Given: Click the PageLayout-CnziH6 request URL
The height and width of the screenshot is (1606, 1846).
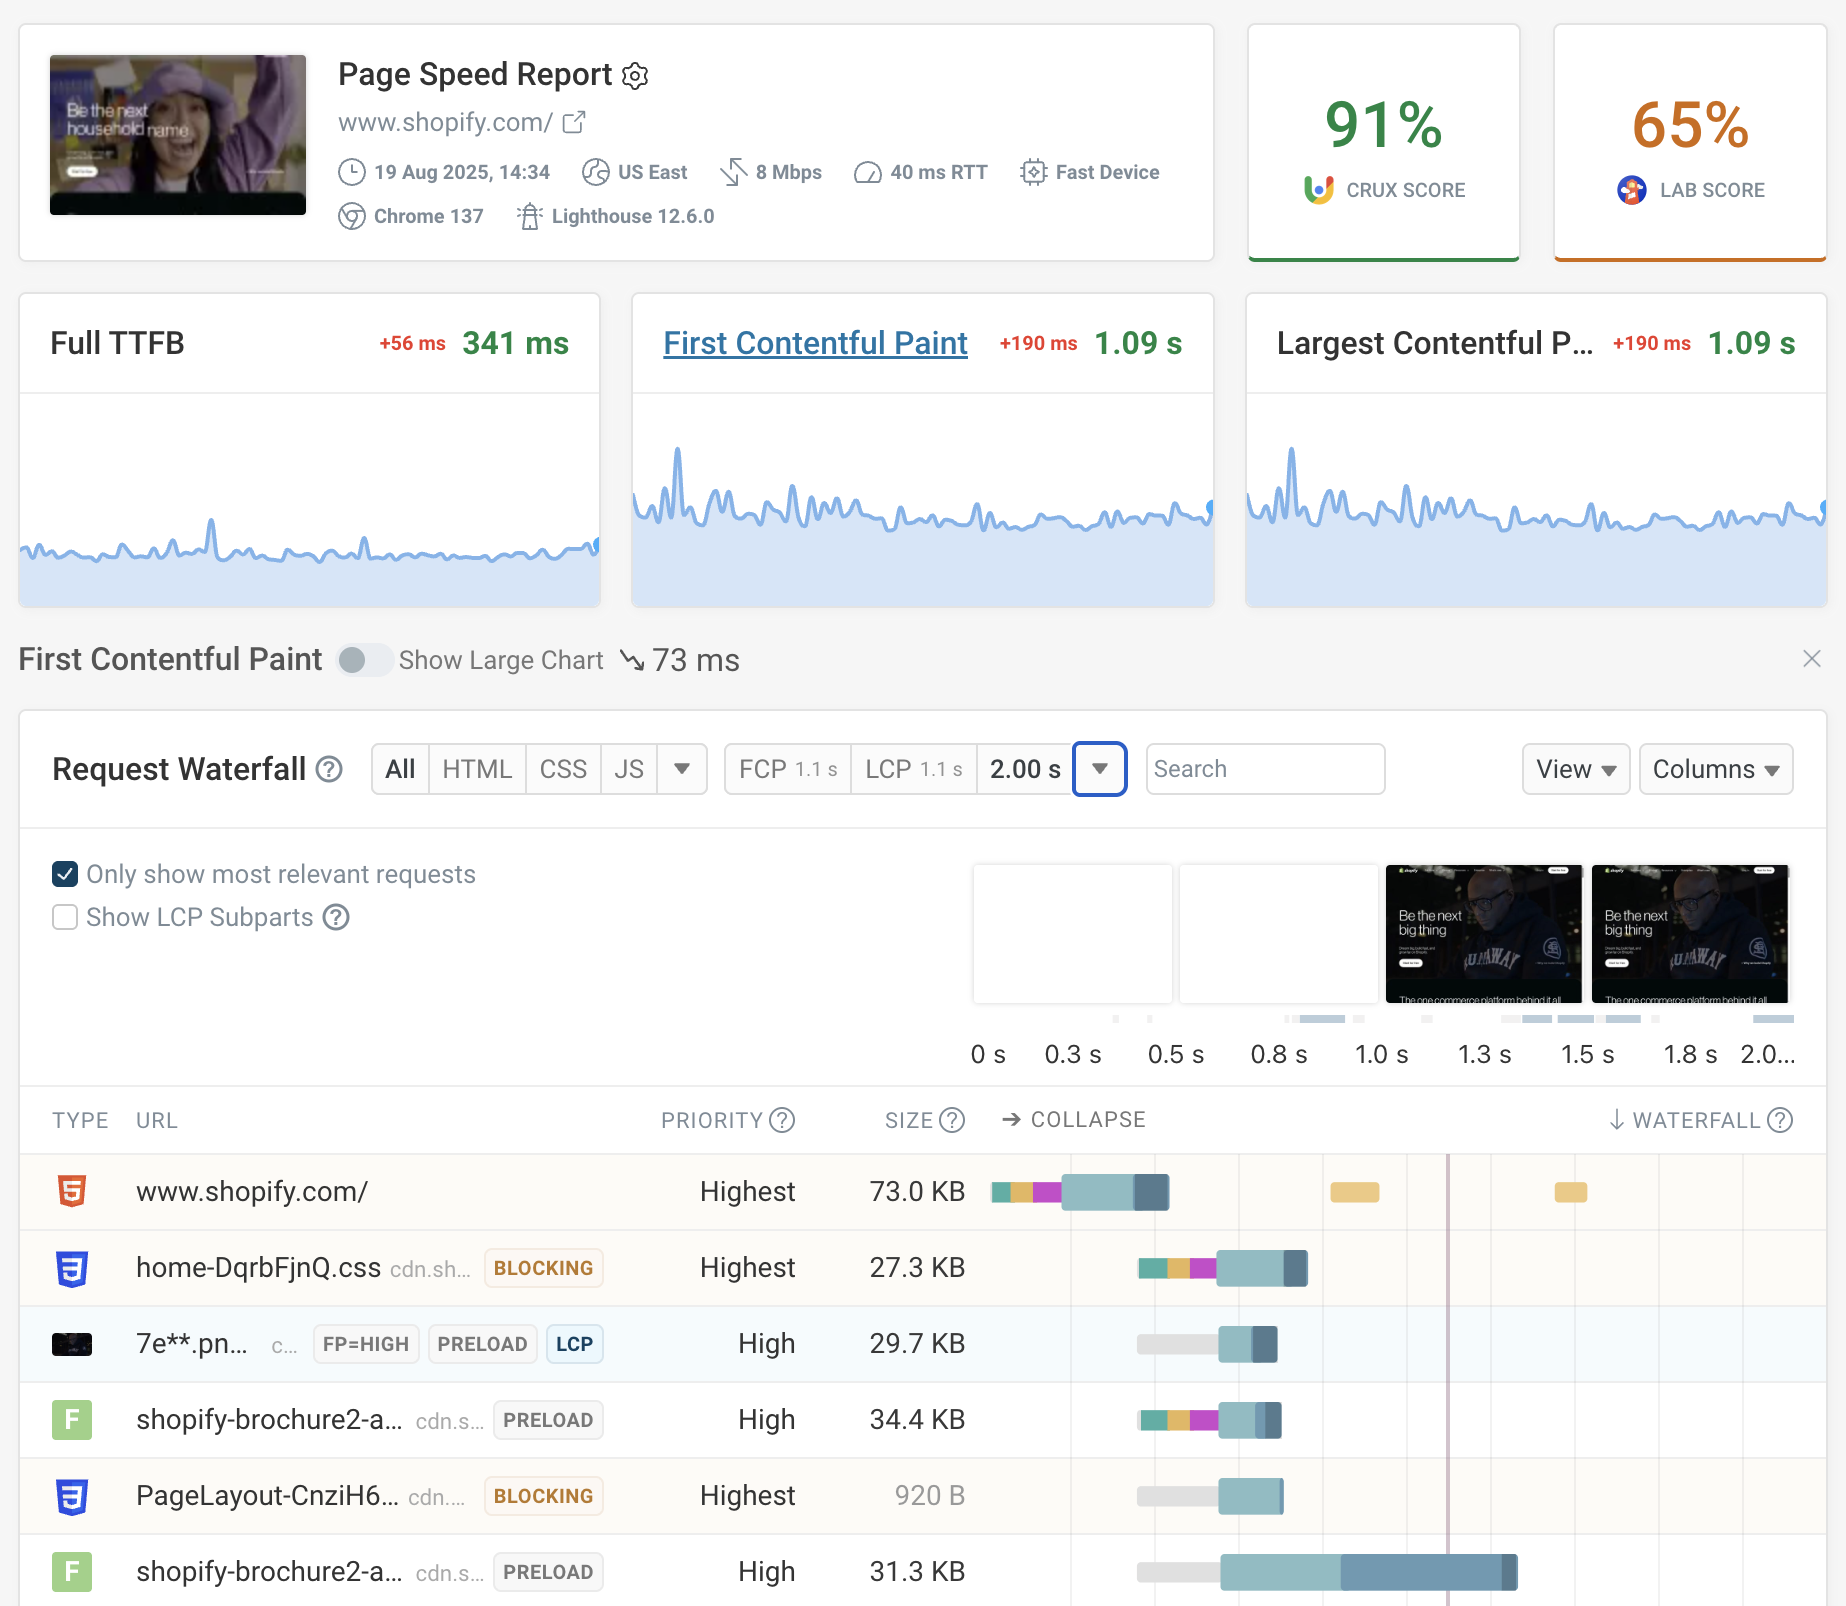Looking at the screenshot, I should (267, 1496).
